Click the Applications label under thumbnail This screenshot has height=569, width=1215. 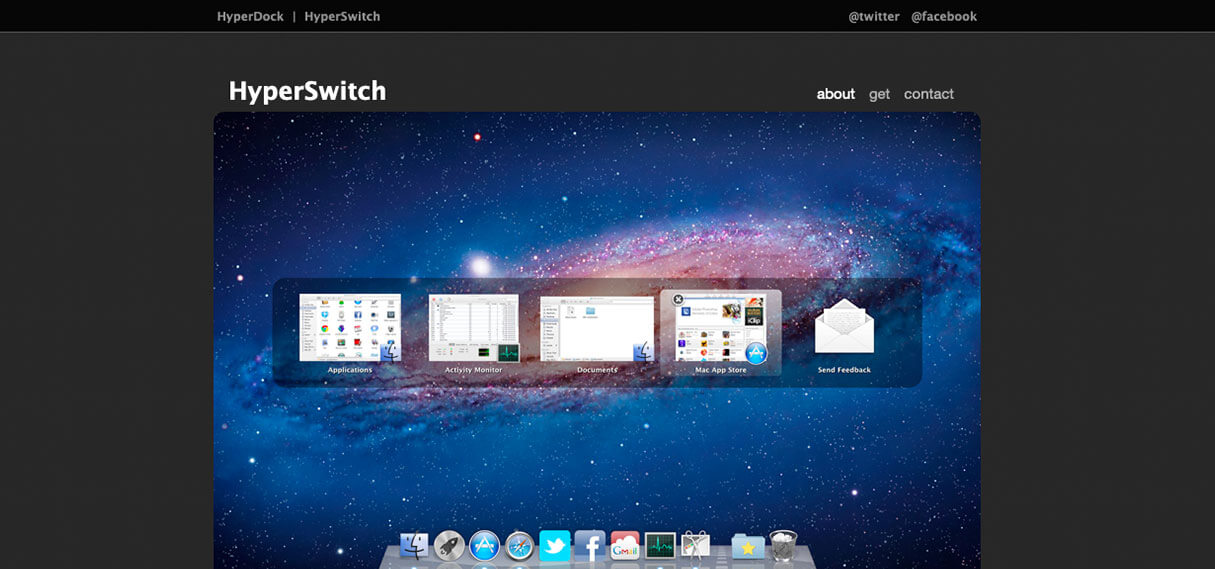(x=350, y=370)
